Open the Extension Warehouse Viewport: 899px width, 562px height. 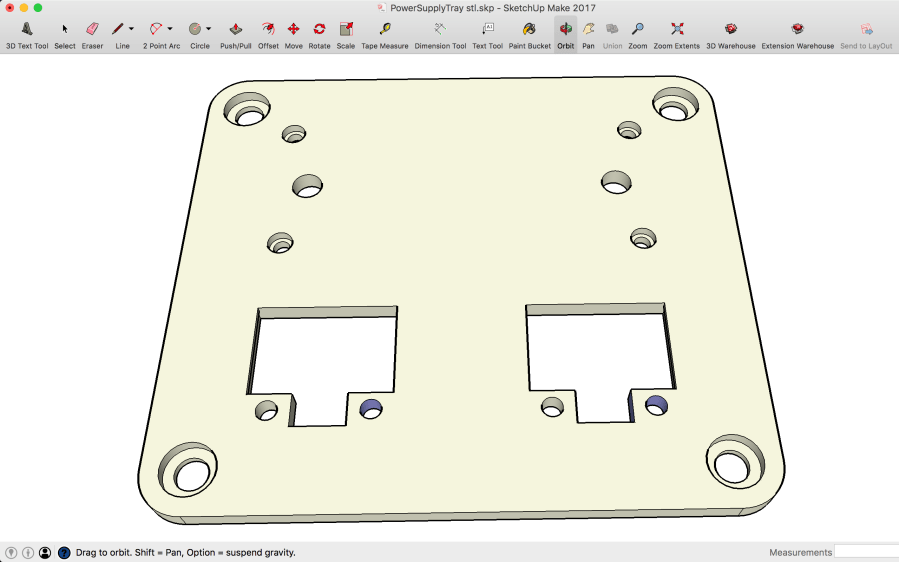pyautogui.click(x=797, y=30)
